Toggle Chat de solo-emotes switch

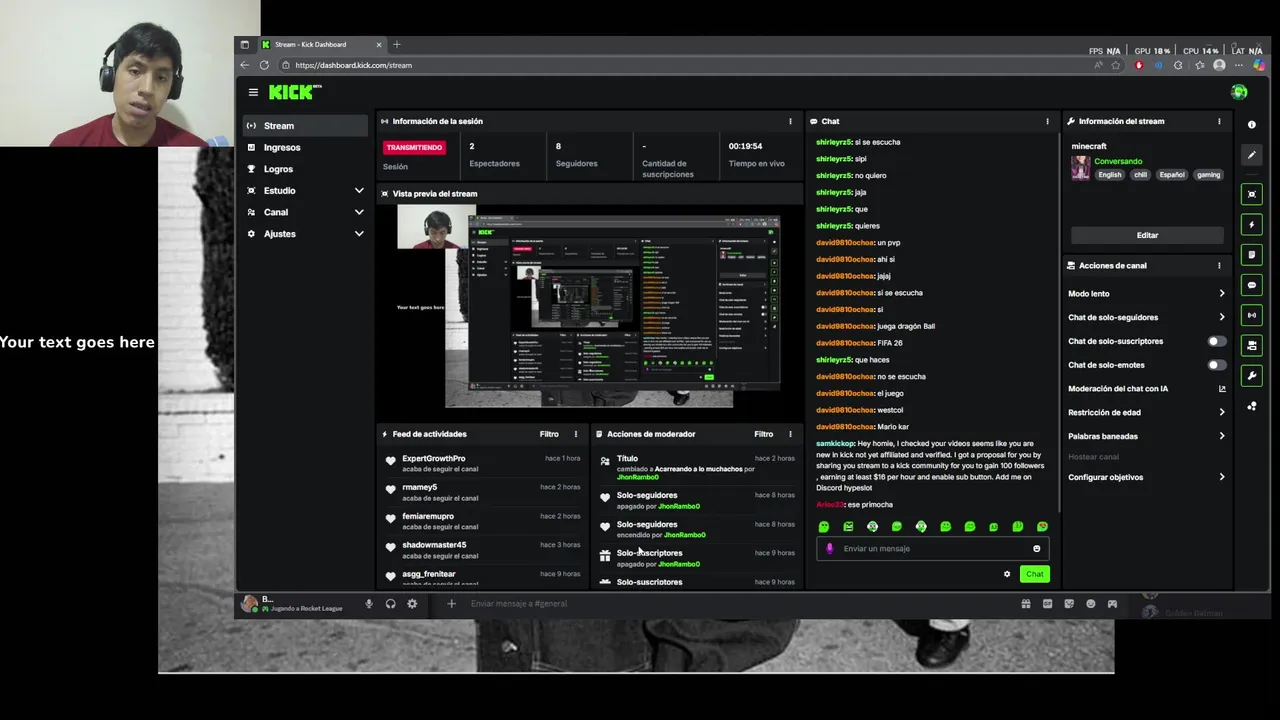pos(1216,365)
